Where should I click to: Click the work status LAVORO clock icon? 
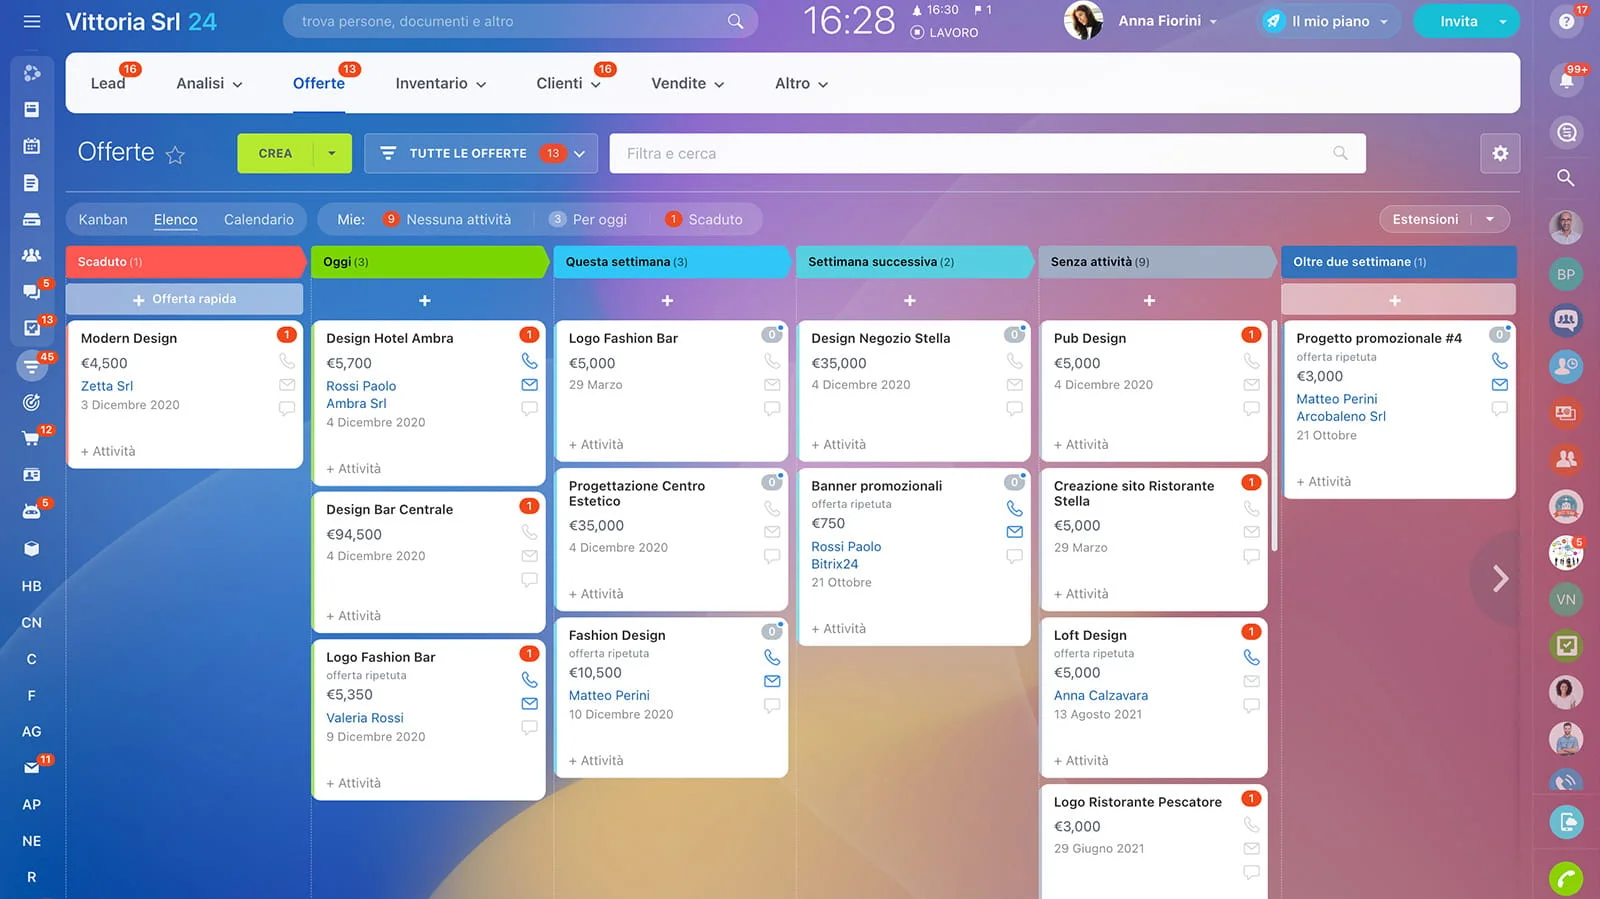[917, 33]
